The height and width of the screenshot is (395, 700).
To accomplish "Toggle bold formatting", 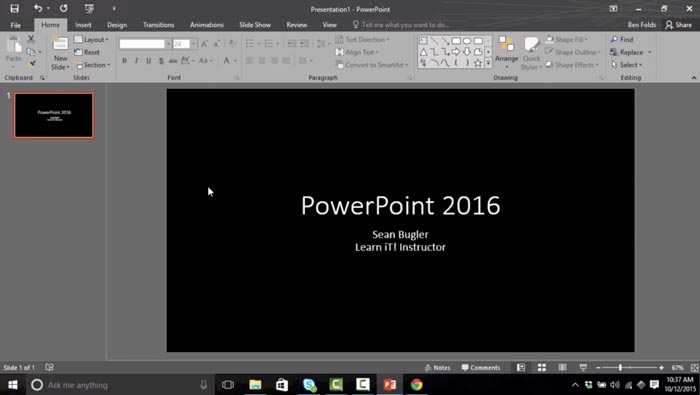I will tap(125, 61).
